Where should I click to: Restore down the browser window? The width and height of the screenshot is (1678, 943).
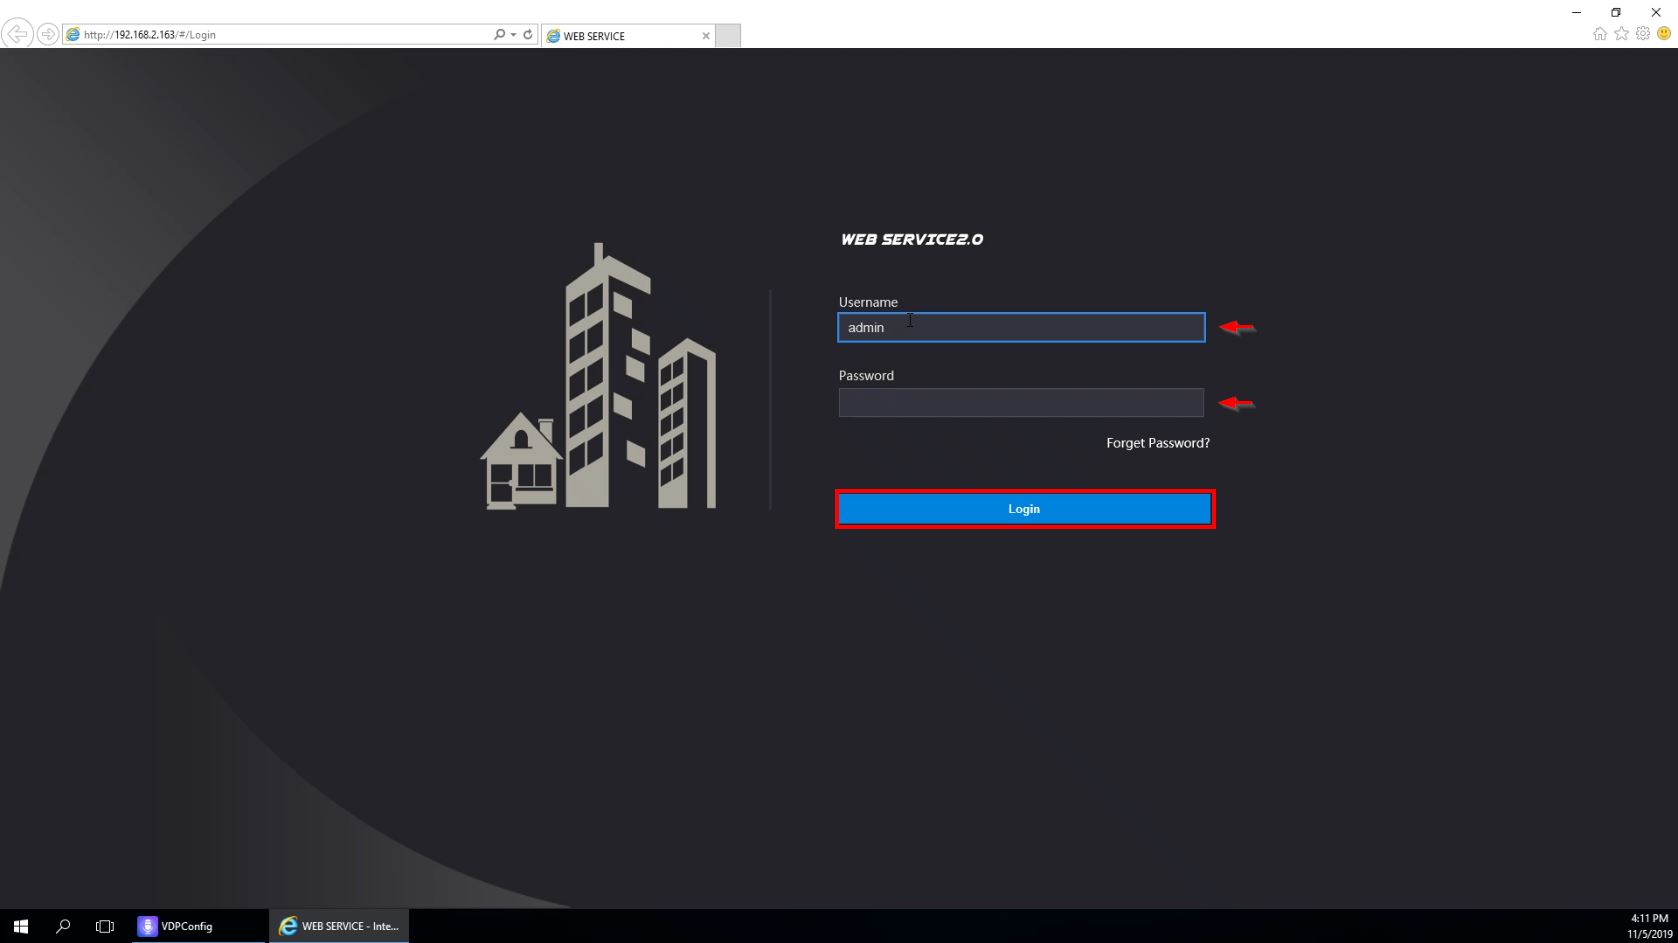point(1616,12)
